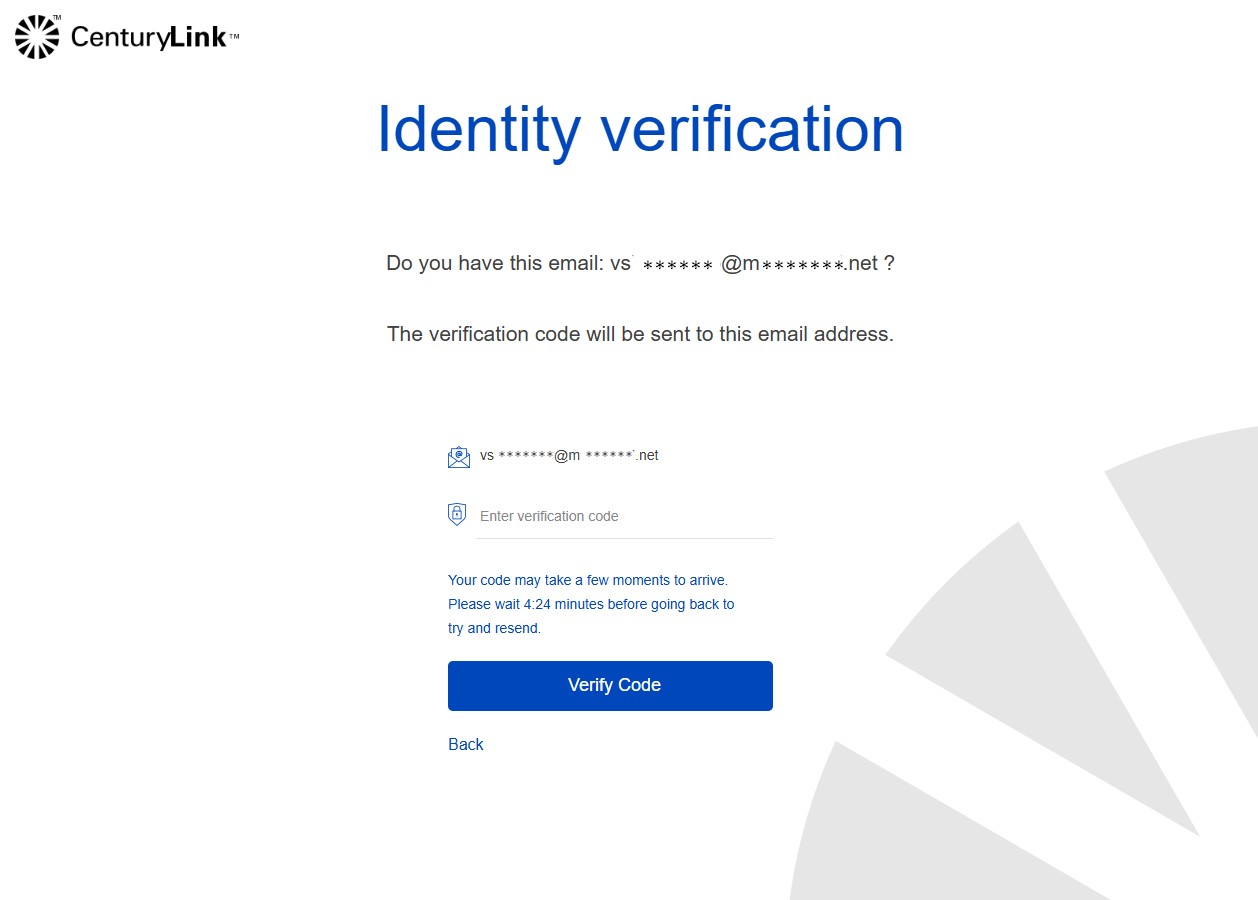Click the TM mark after CenturyLink
This screenshot has height=900, width=1258.
coord(234,38)
